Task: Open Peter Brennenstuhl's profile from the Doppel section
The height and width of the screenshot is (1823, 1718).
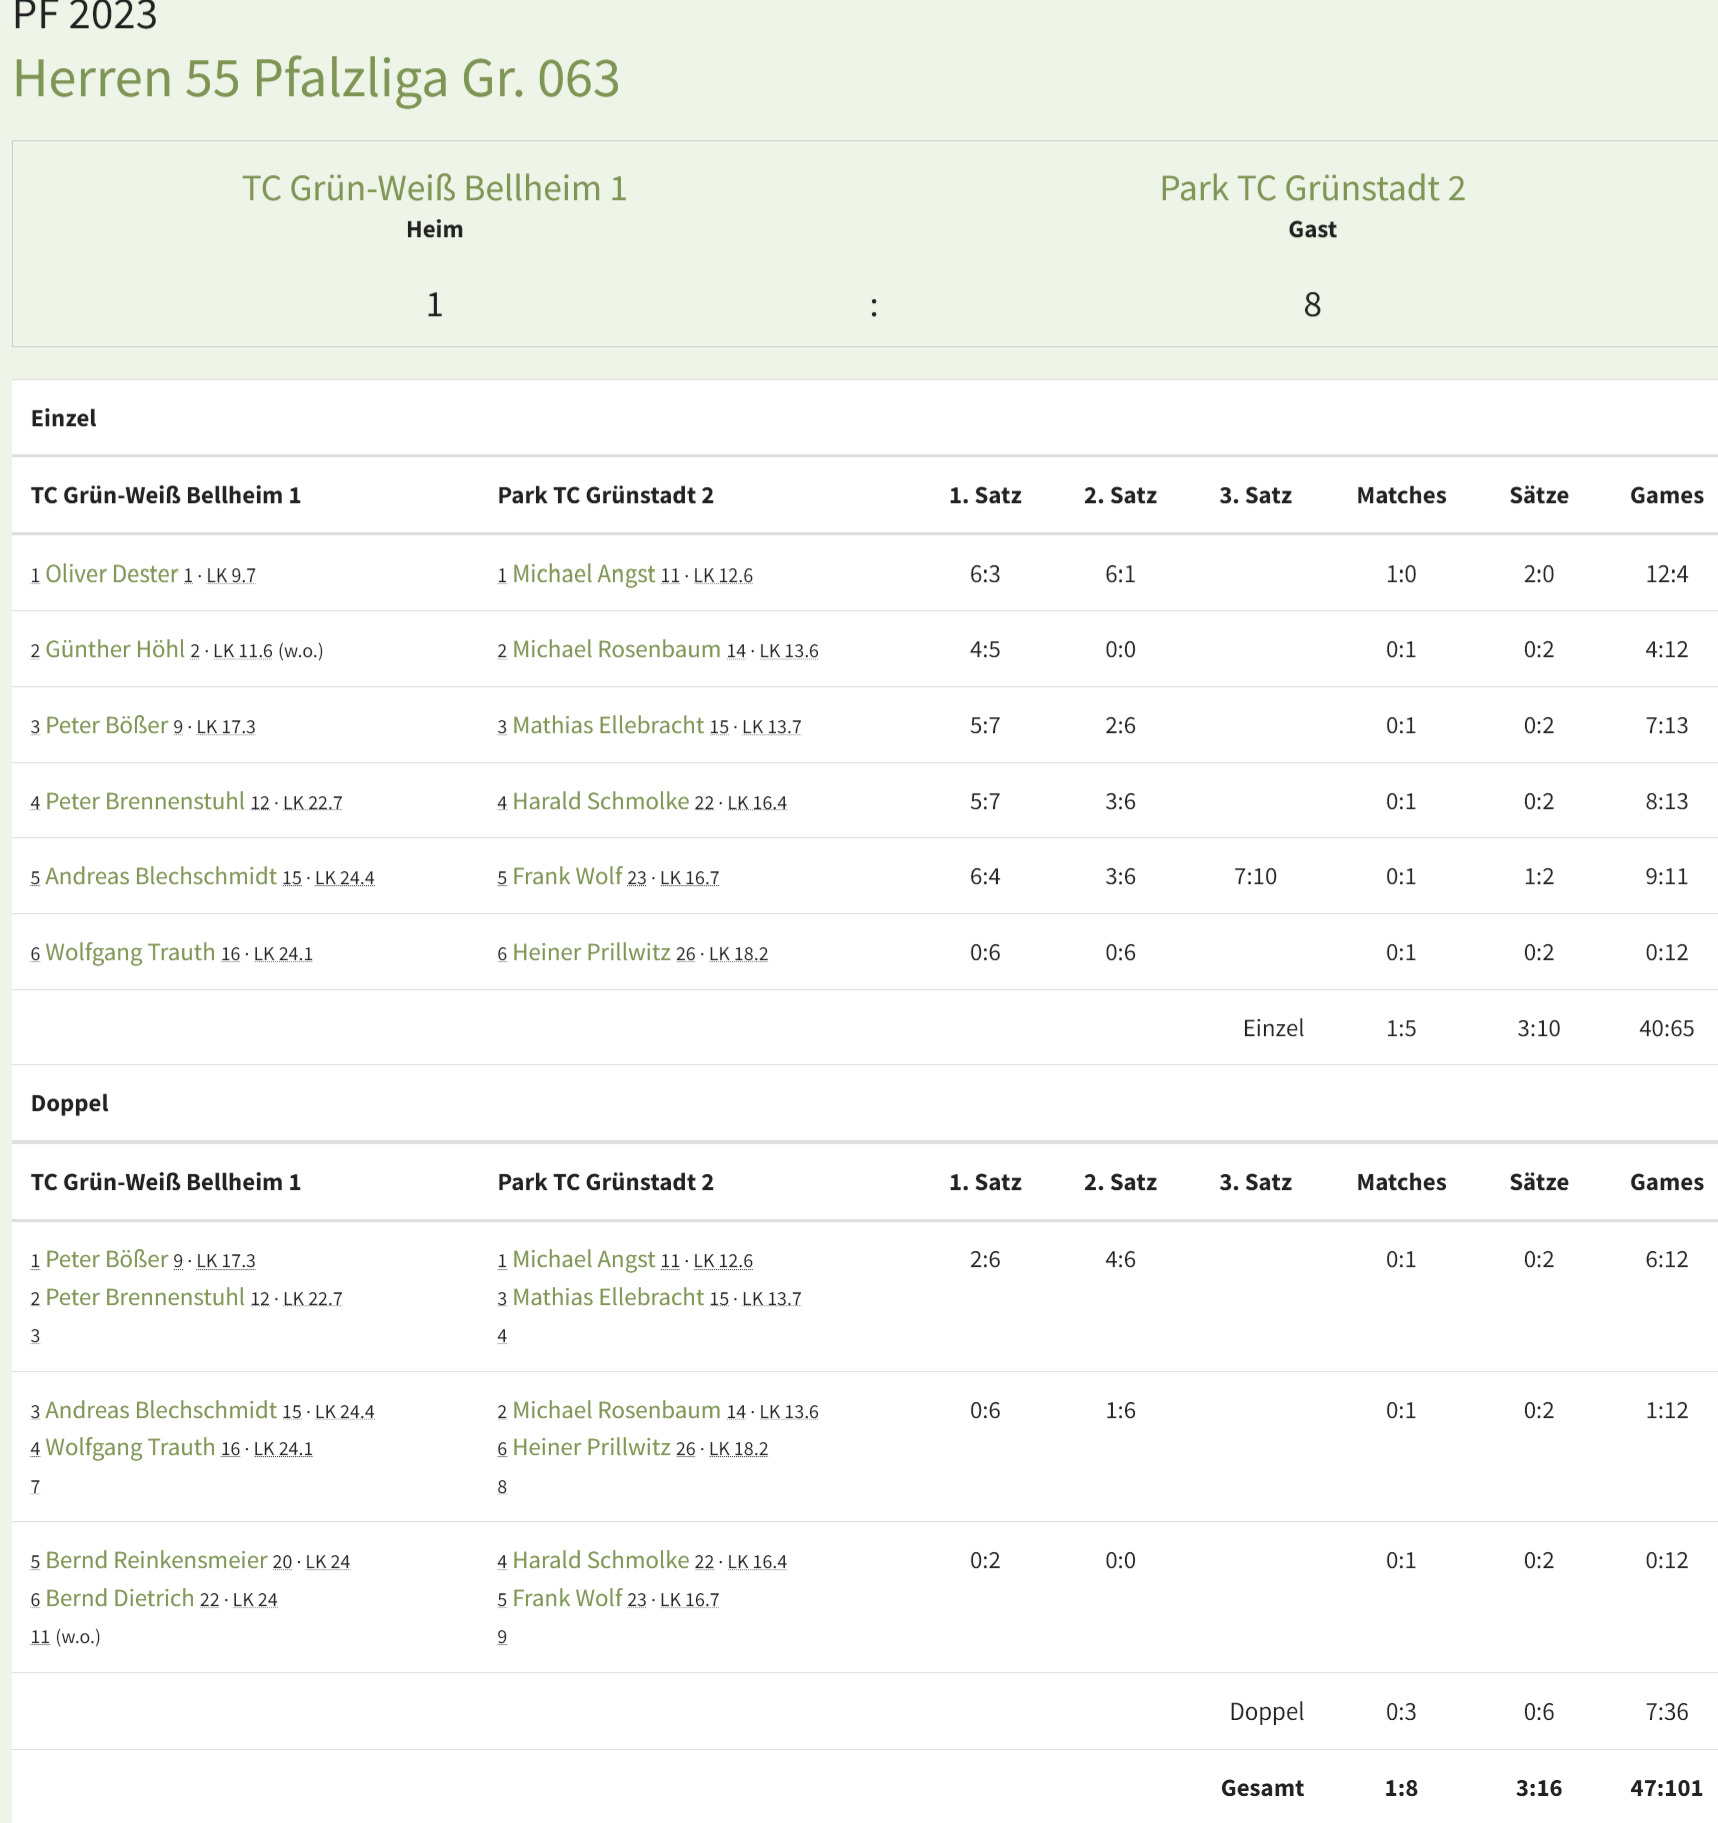Action: 145,1298
